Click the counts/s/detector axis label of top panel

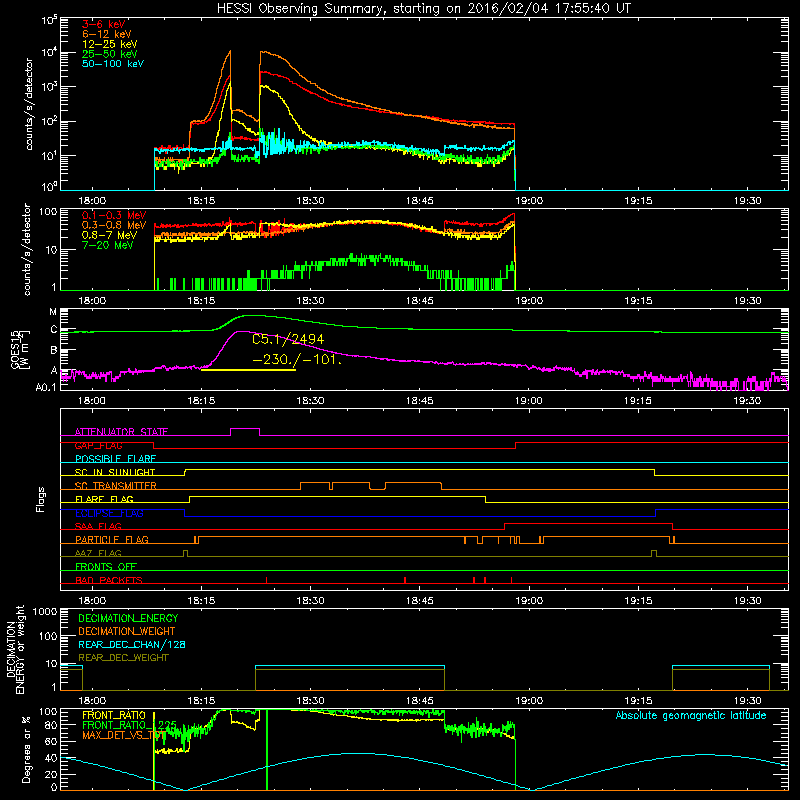(x=29, y=104)
